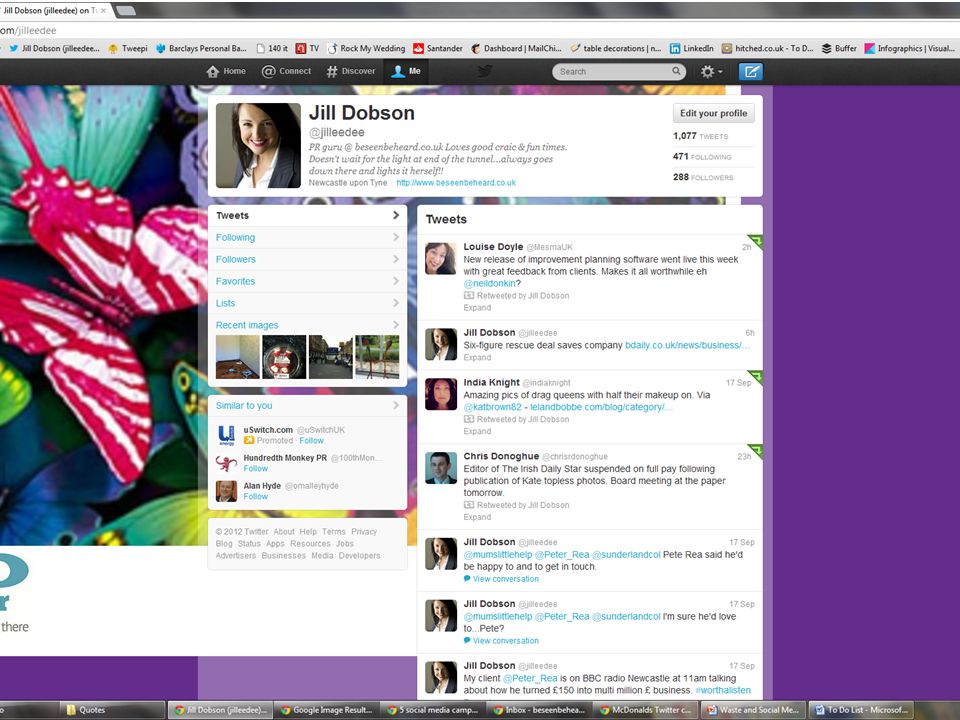Expand Recent images section

[x=307, y=325]
